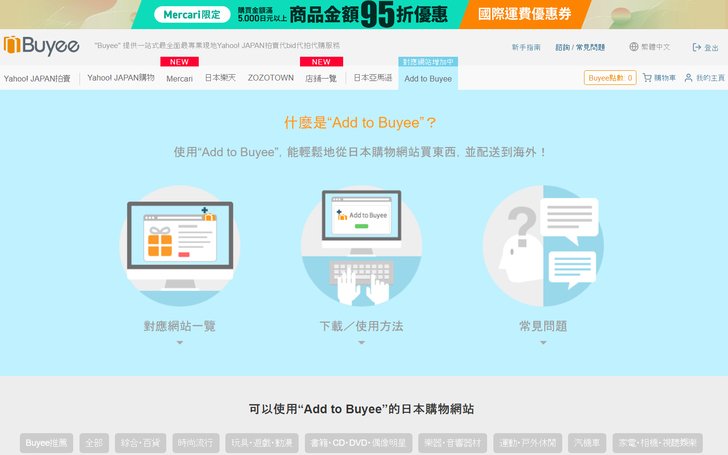728x455 pixels.
Task: Click the Buyee logo
Action: 41,46
